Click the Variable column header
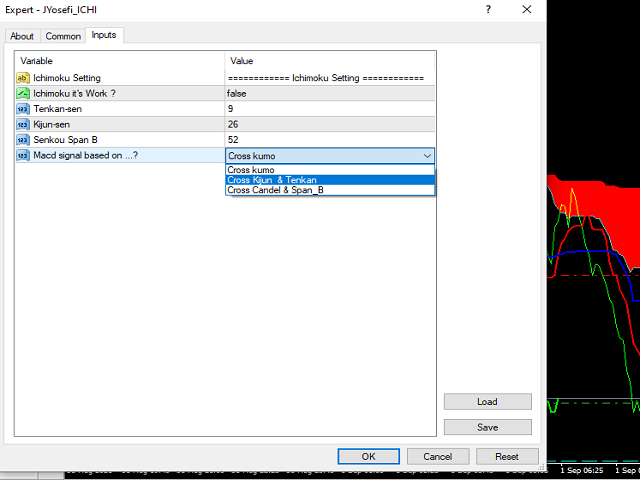Viewport: 640px width, 480px height. 120,61
